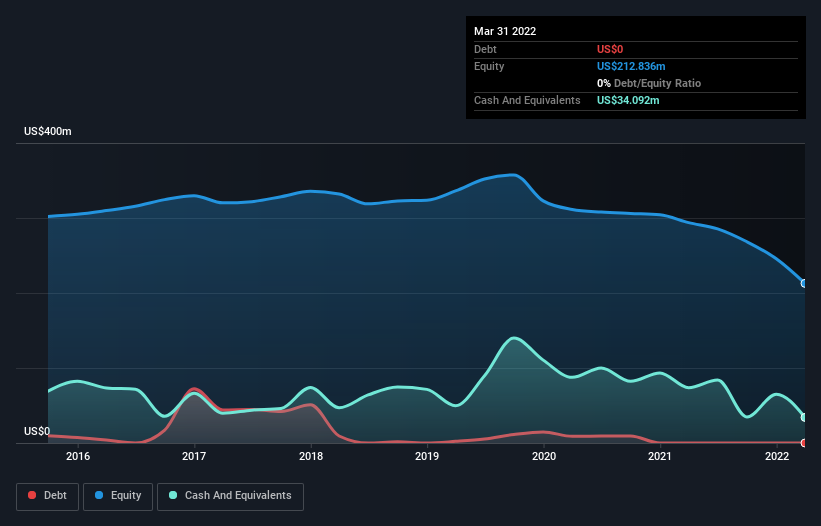Click the red Debt data point marker

pyautogui.click(x=804, y=443)
